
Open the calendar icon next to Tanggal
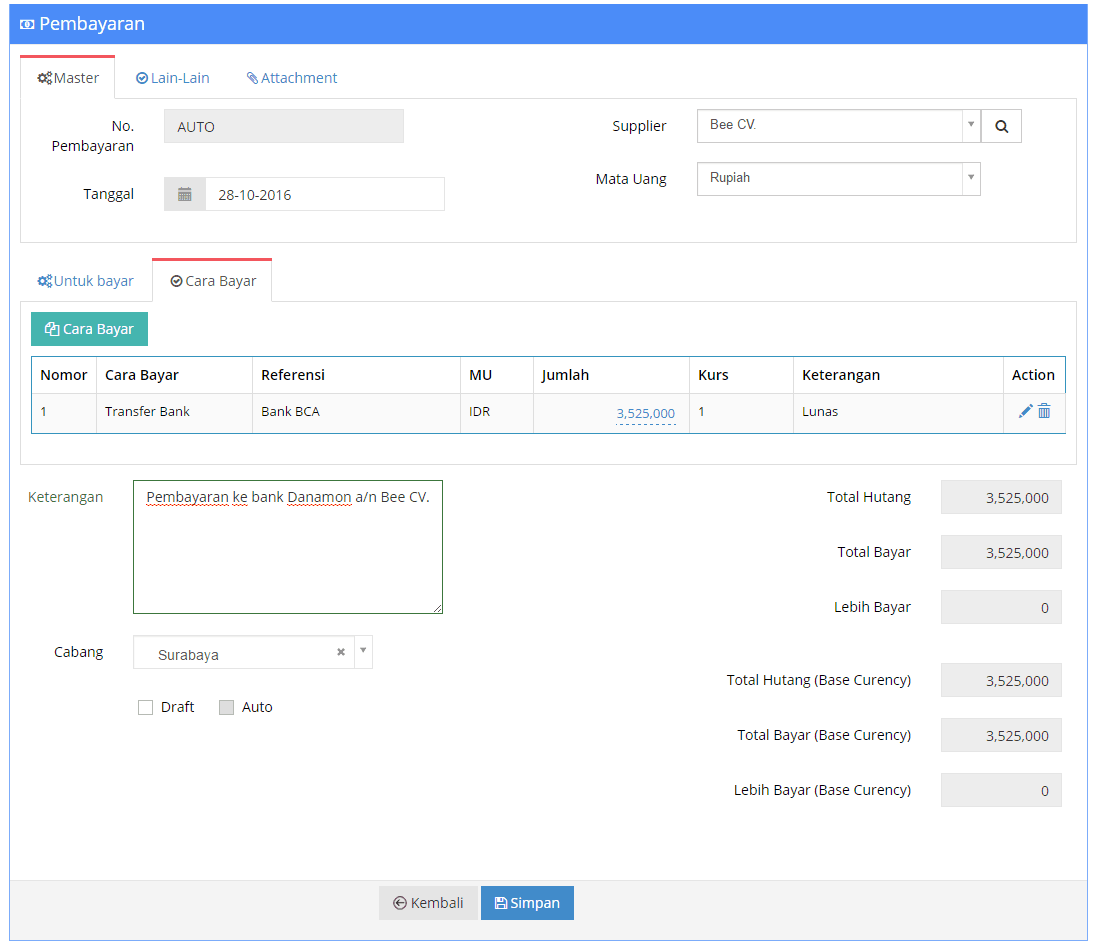coord(185,194)
